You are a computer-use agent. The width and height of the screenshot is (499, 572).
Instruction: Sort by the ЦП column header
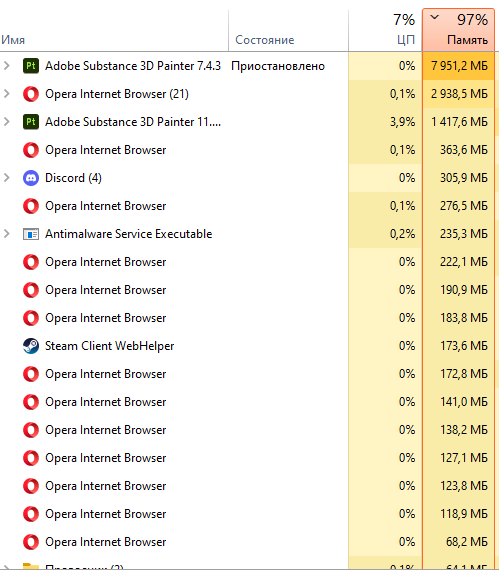(385, 30)
